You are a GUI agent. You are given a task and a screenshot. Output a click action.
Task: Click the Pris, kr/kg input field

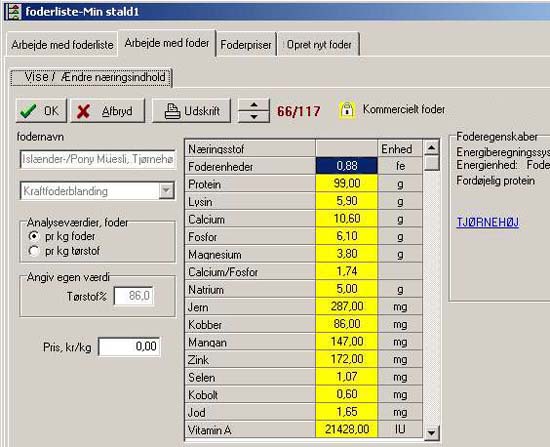pyautogui.click(x=129, y=347)
